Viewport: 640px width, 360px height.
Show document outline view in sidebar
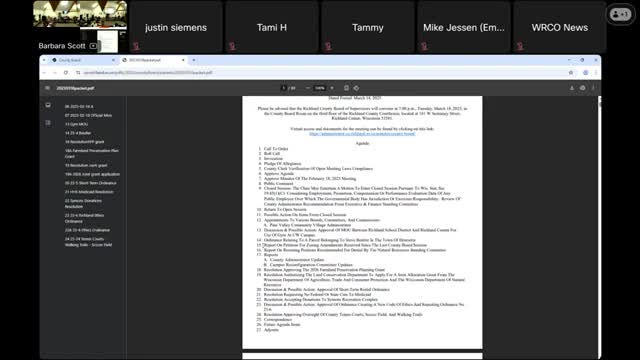click(48, 122)
